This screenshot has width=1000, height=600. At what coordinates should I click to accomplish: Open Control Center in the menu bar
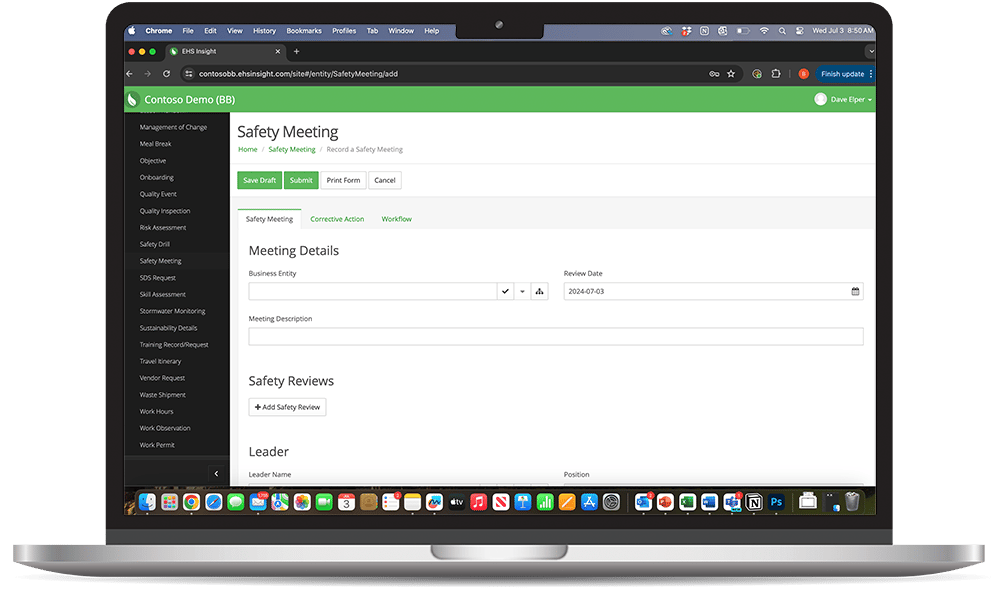pos(799,31)
